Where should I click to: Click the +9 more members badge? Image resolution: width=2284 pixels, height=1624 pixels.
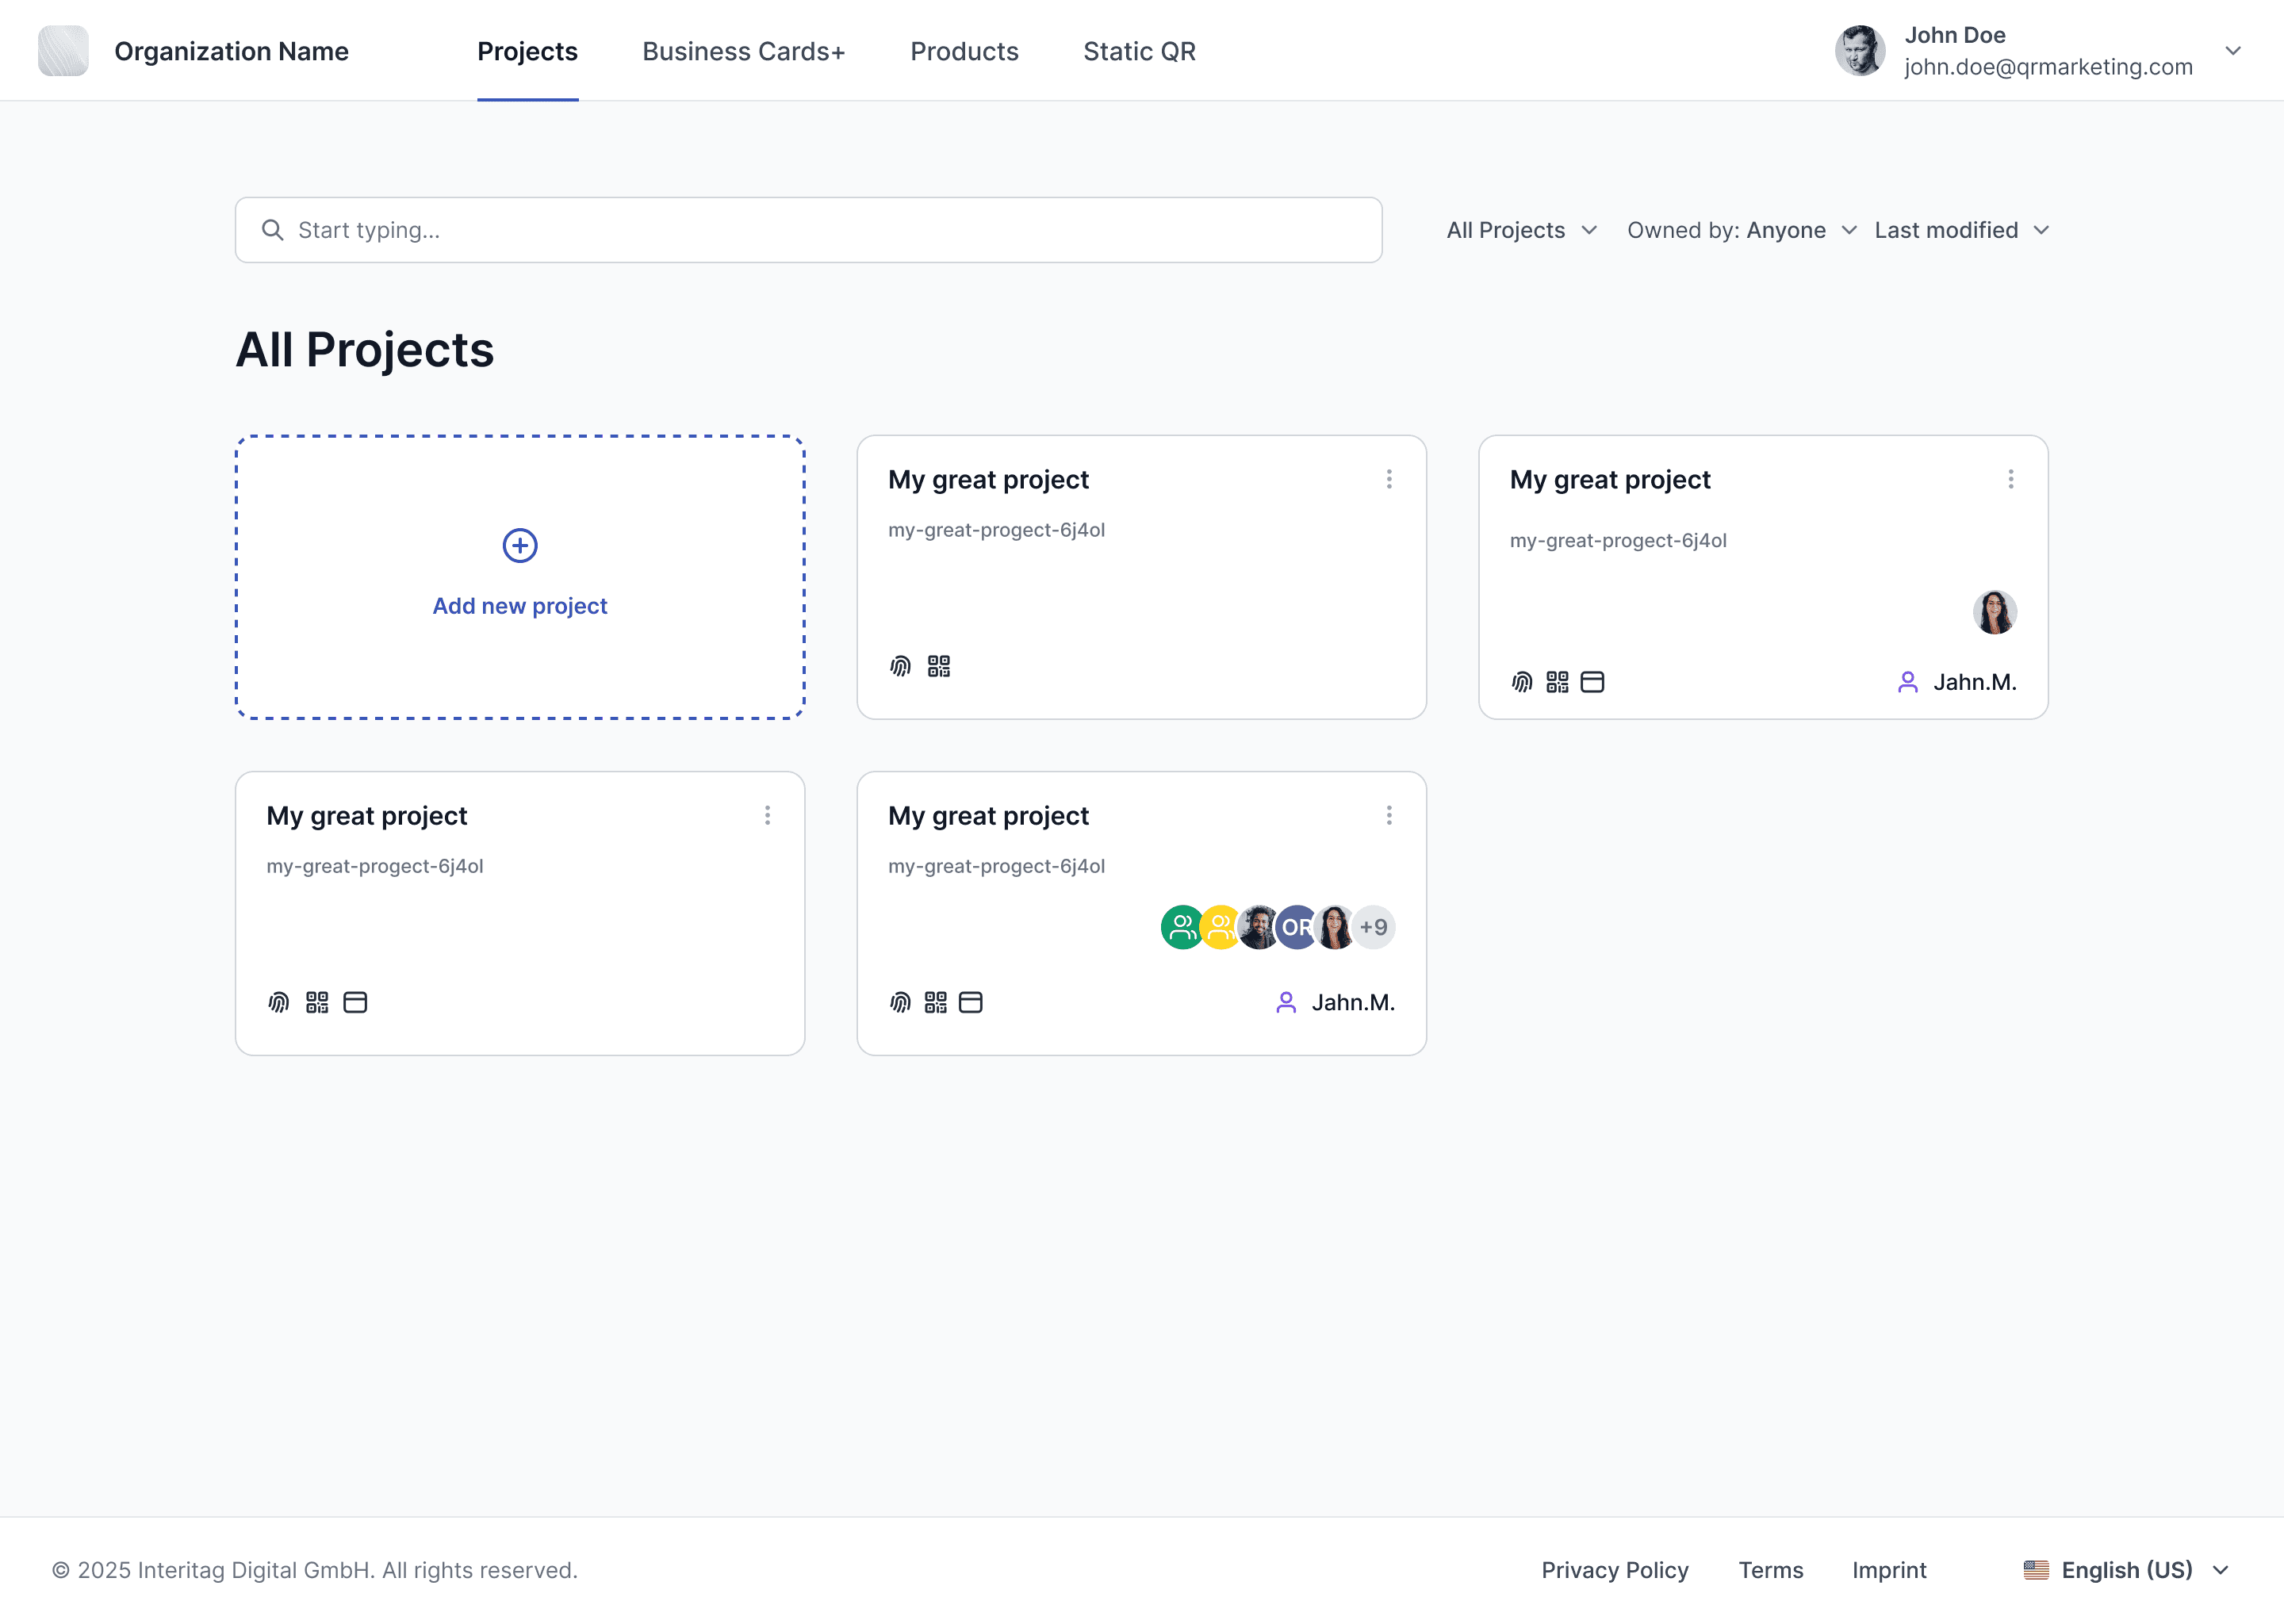pyautogui.click(x=1374, y=927)
